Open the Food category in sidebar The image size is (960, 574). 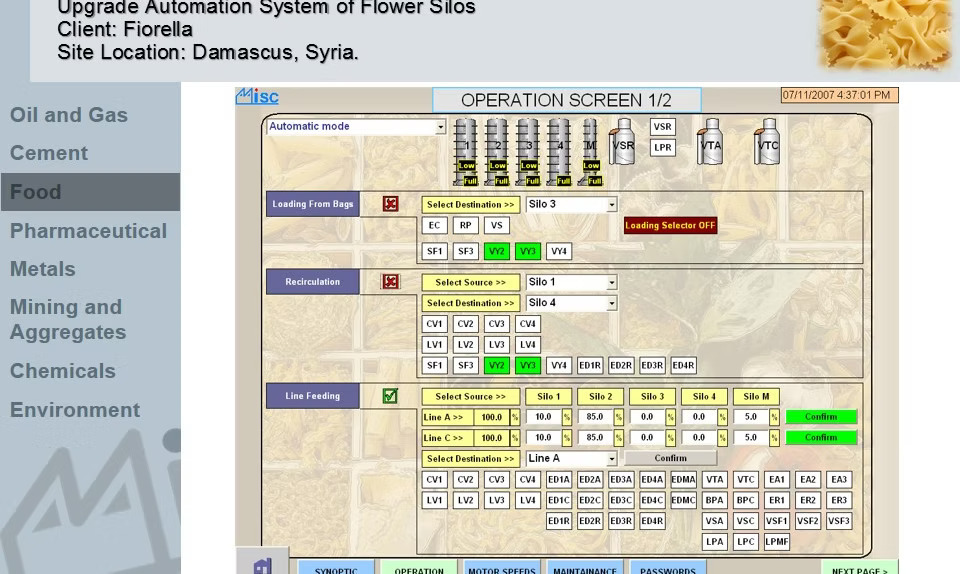coord(36,192)
